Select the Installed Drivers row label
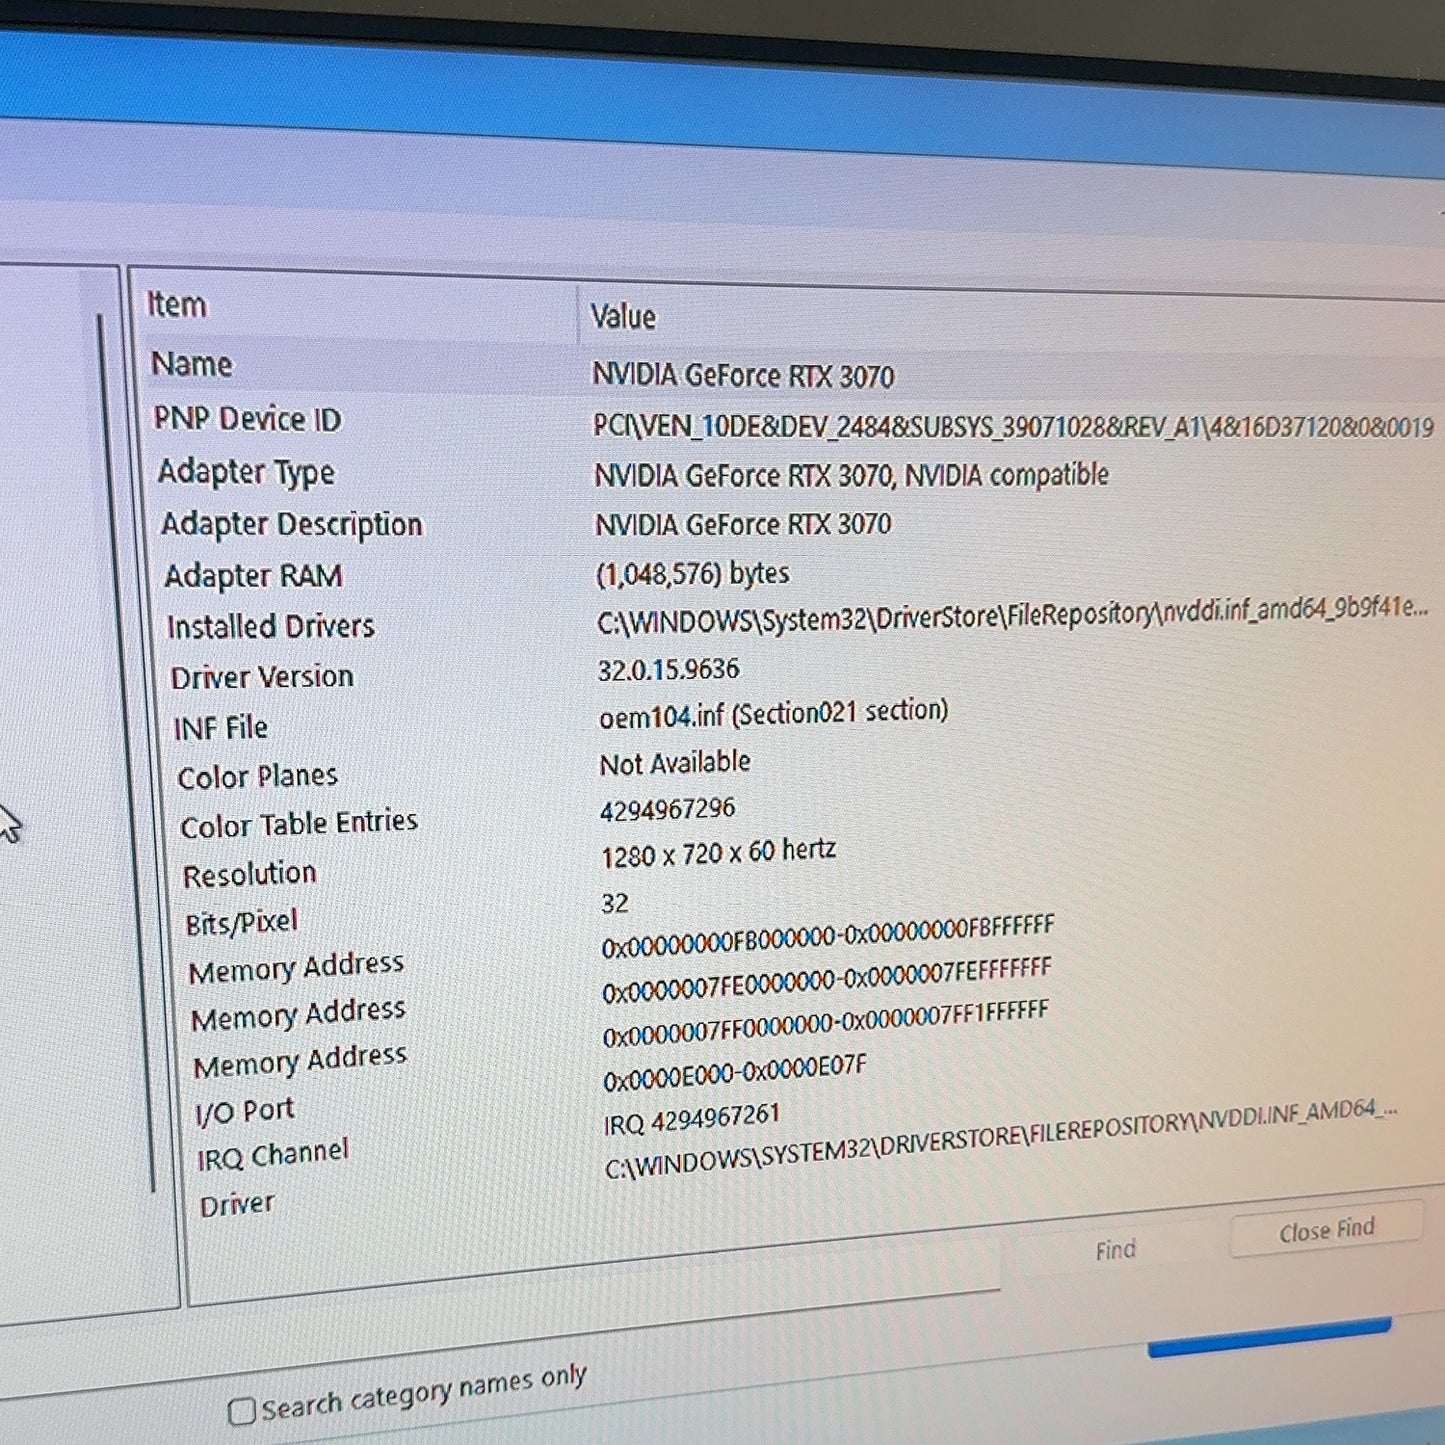Screen dimensions: 1445x1445 pyautogui.click(x=270, y=626)
